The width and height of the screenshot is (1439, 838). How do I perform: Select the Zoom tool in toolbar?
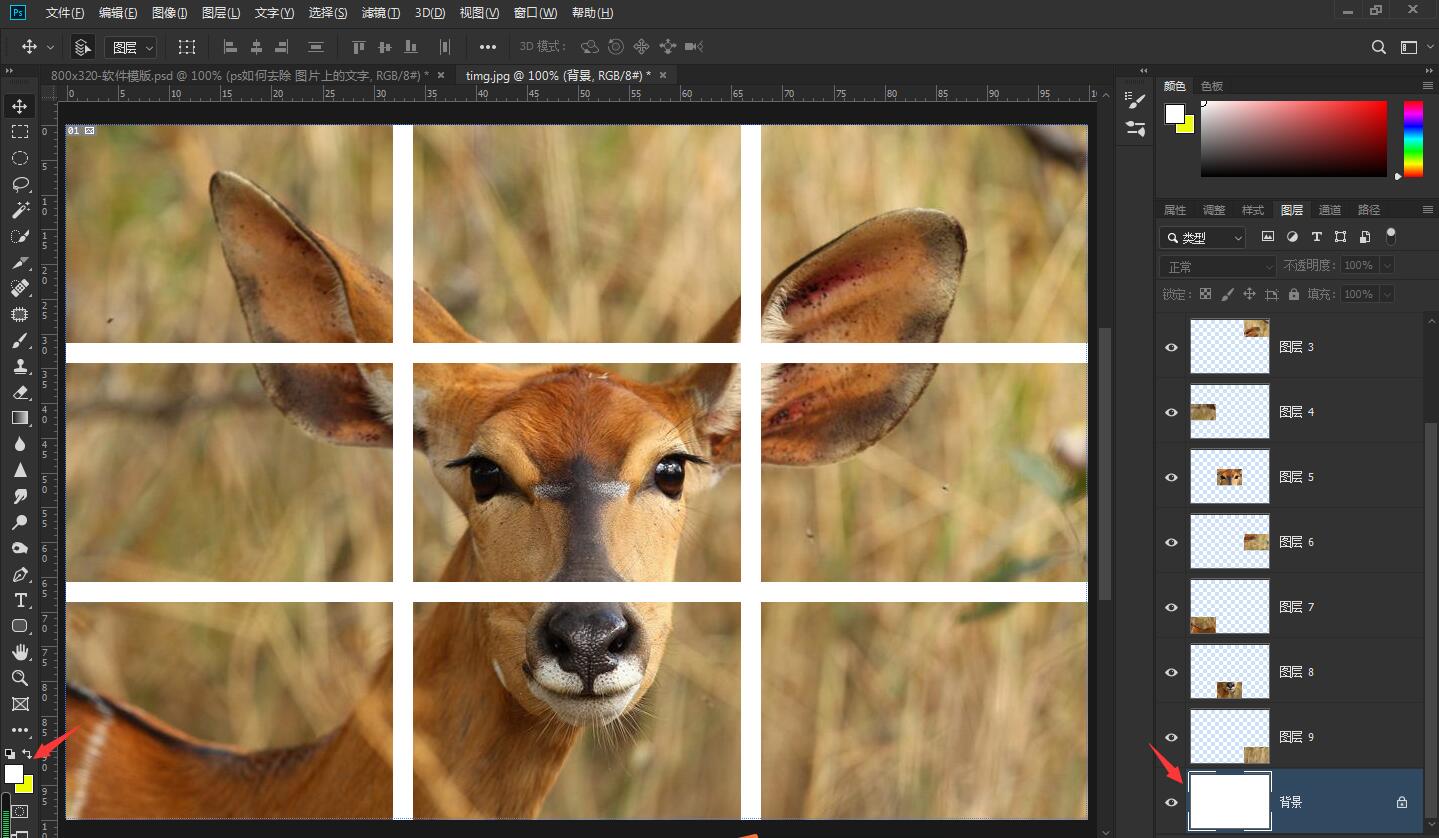(19, 678)
